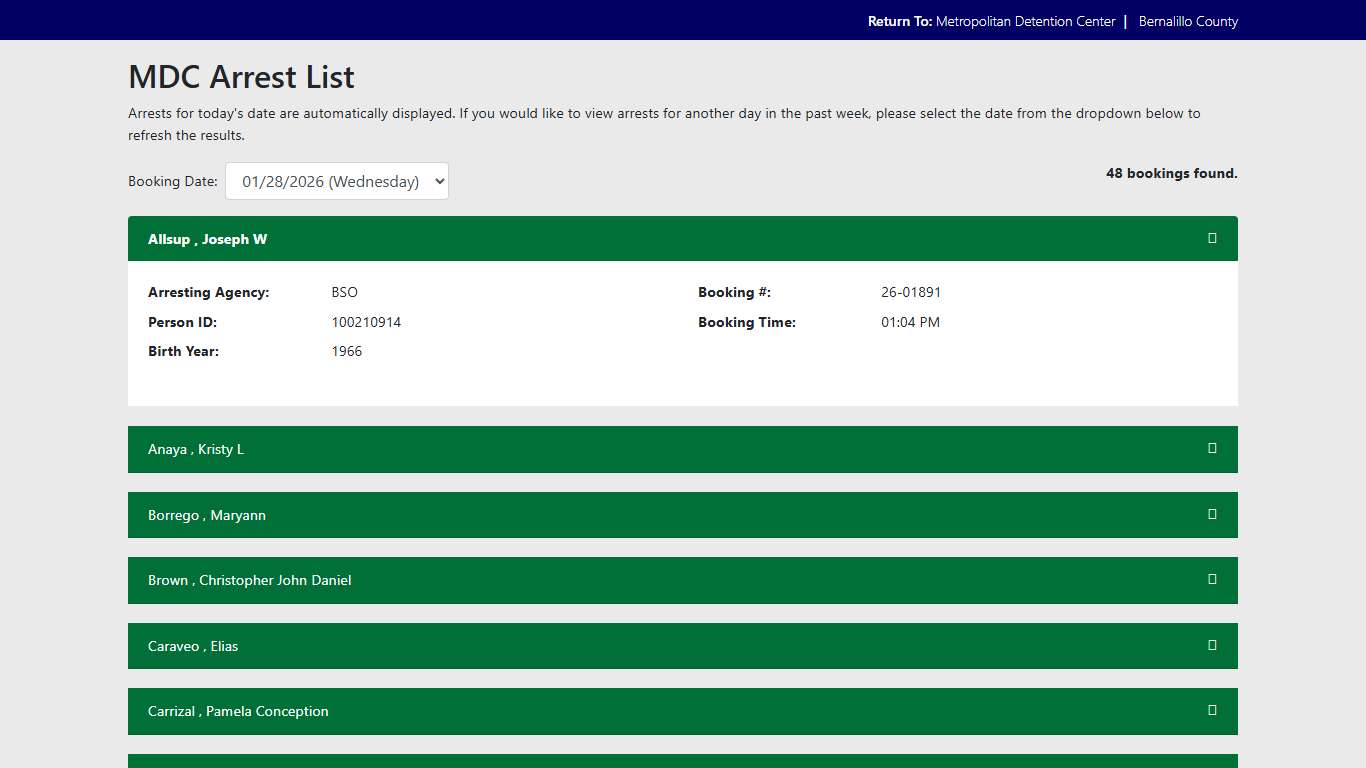
Task: Open the Metropolitan Detention Center link
Action: (1025, 20)
